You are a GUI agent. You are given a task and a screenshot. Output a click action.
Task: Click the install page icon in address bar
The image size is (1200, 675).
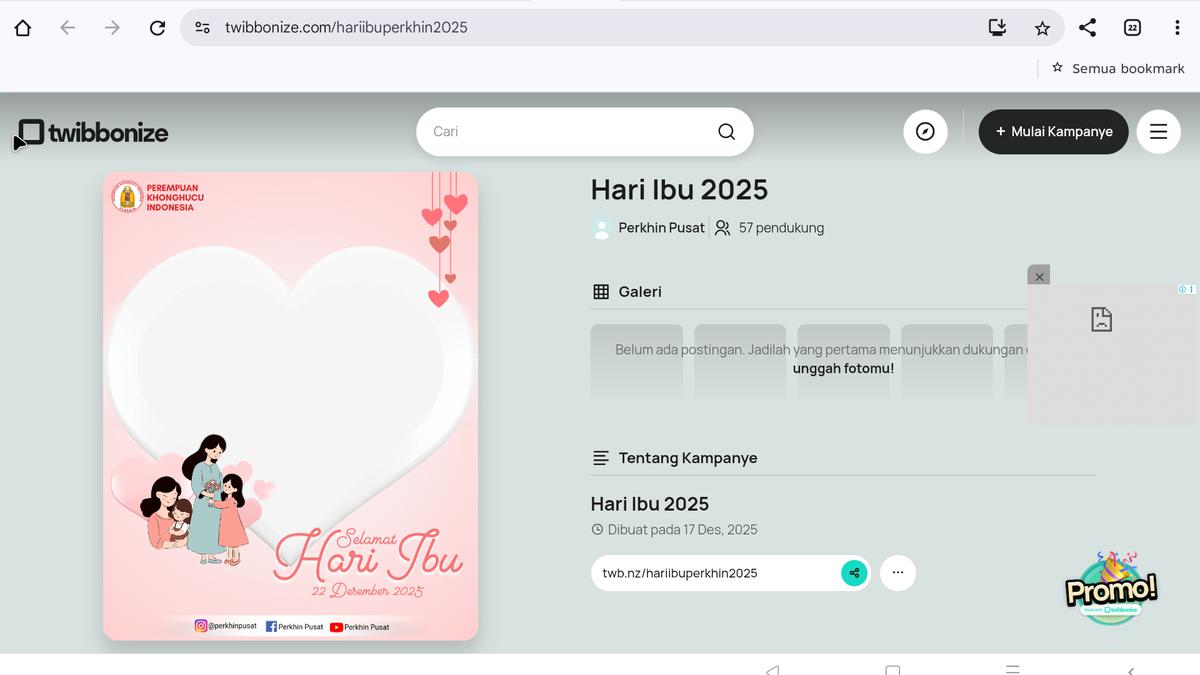click(x=996, y=28)
